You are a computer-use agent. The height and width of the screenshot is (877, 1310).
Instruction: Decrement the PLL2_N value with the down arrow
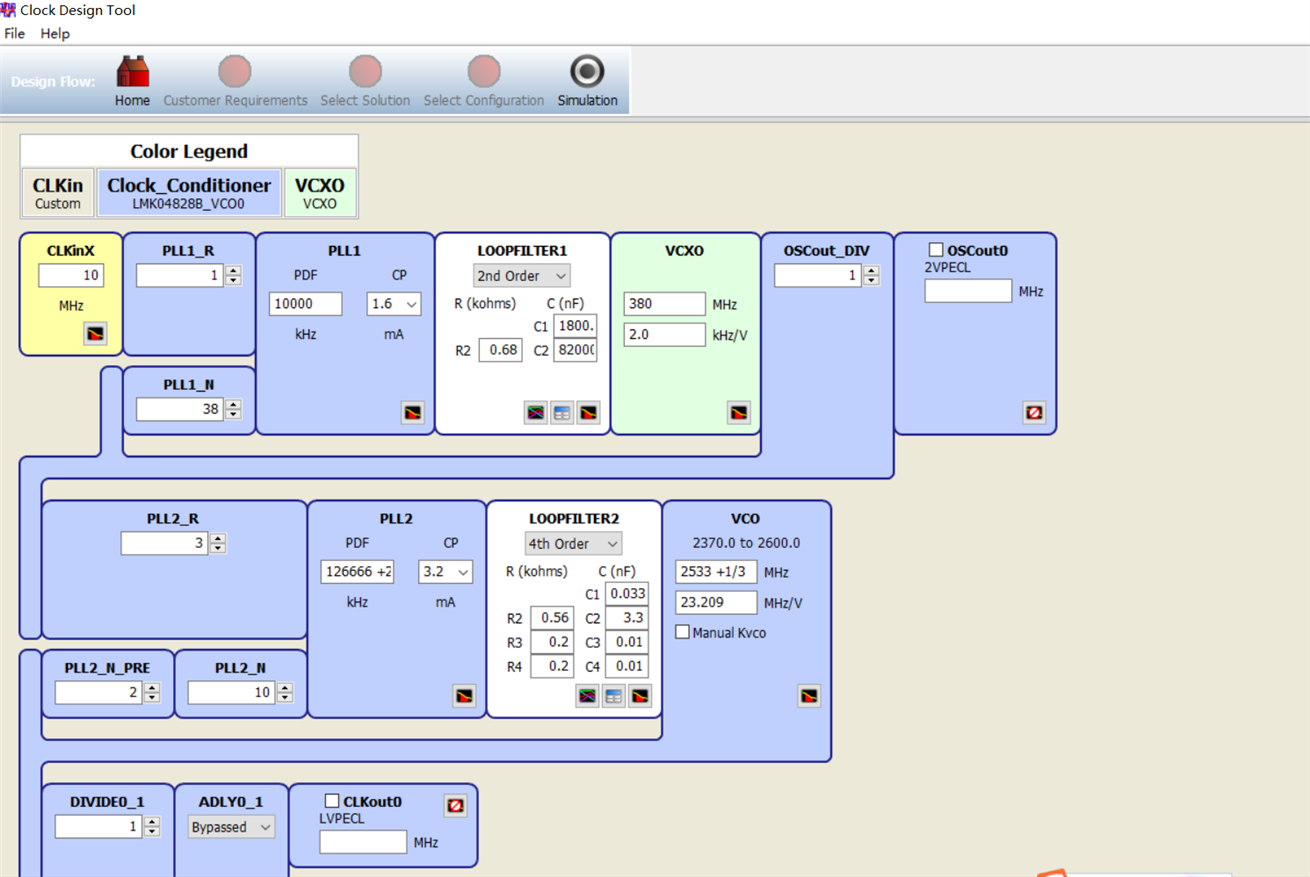(x=285, y=697)
